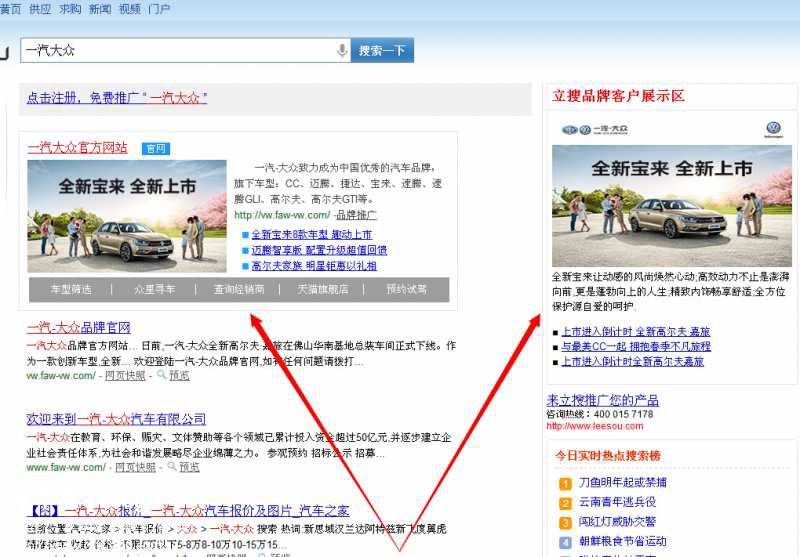Select 车型筛选 in the gray bar
The width and height of the screenshot is (800, 557).
(71, 290)
